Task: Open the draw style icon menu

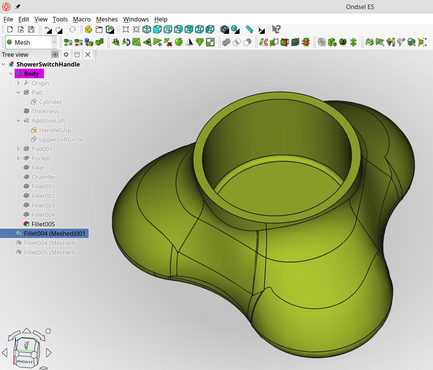Action: click(x=225, y=30)
